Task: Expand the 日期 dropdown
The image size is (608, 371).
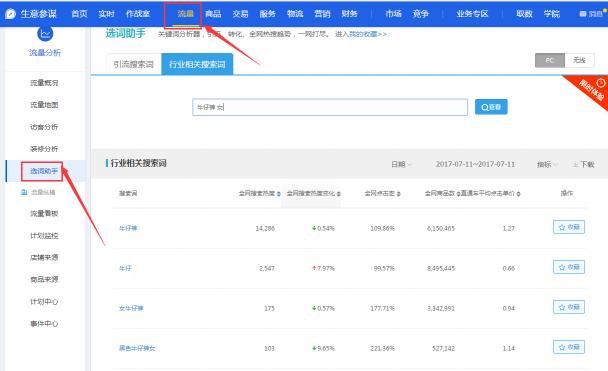Action: [x=401, y=164]
